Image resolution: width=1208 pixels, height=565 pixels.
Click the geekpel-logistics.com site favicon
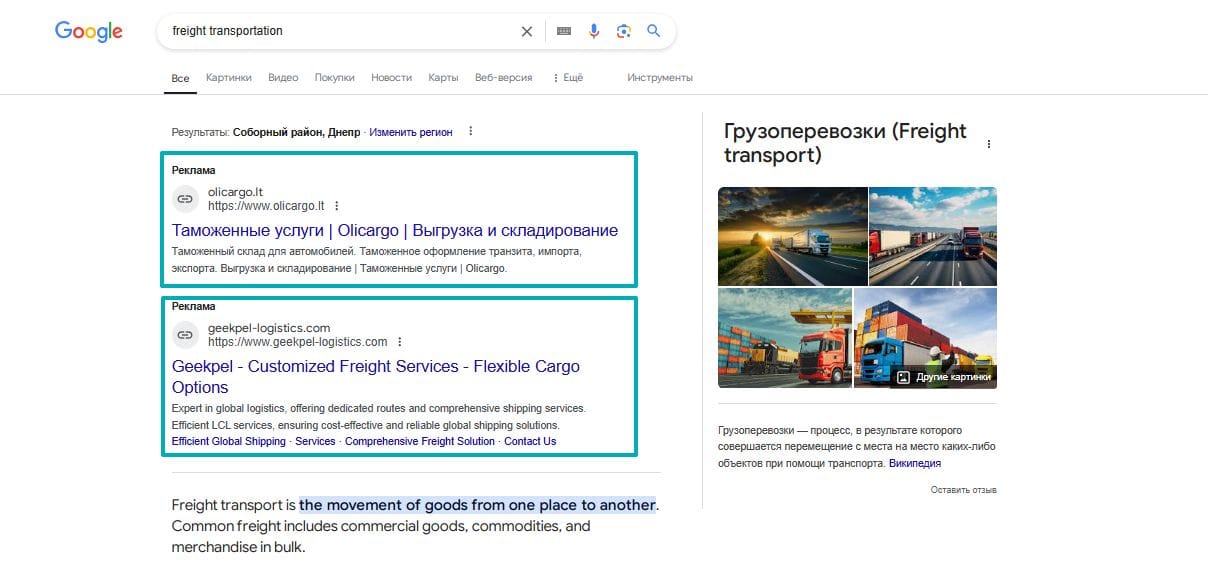pos(185,335)
